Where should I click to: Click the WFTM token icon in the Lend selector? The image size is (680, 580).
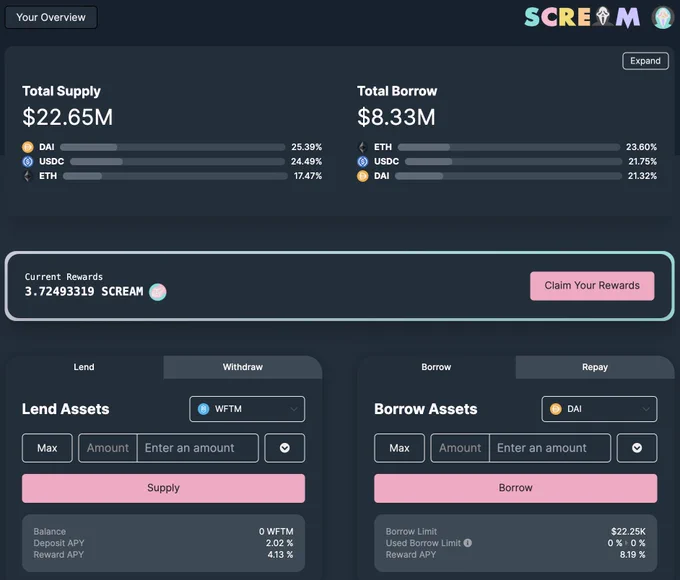(203, 409)
